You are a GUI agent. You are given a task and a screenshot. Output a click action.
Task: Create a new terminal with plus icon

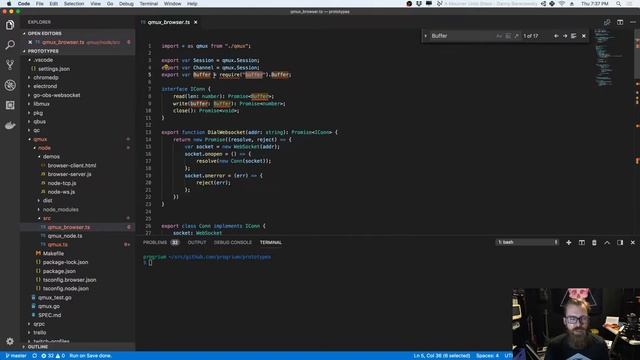pyautogui.click(x=569, y=242)
